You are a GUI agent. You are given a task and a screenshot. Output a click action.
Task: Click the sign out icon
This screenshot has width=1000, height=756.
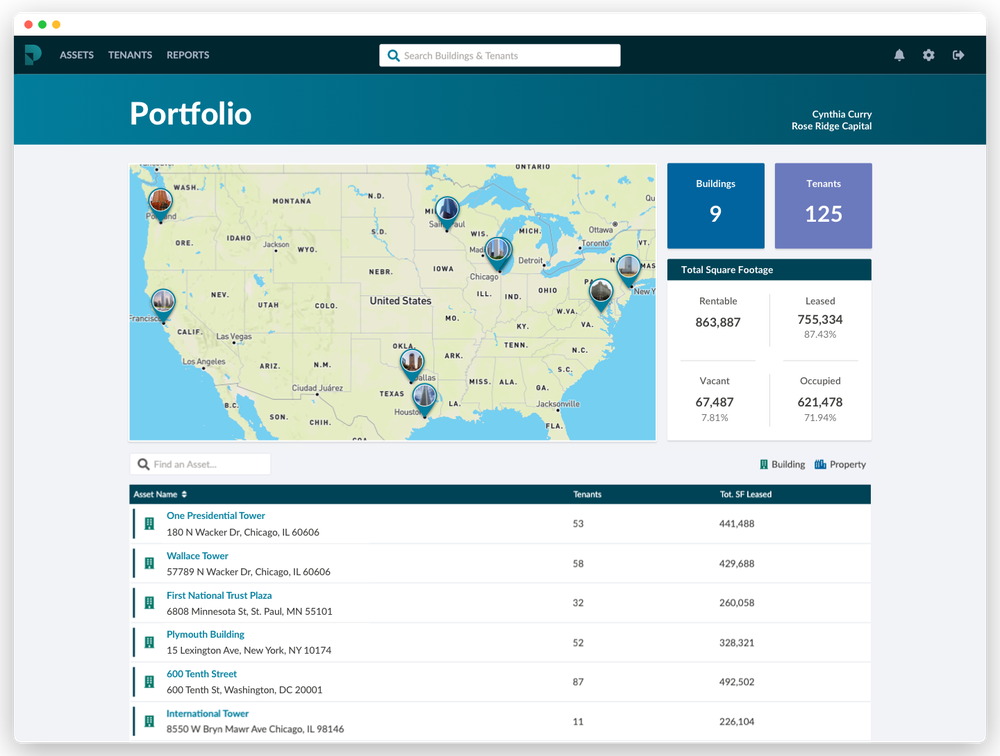click(x=958, y=55)
